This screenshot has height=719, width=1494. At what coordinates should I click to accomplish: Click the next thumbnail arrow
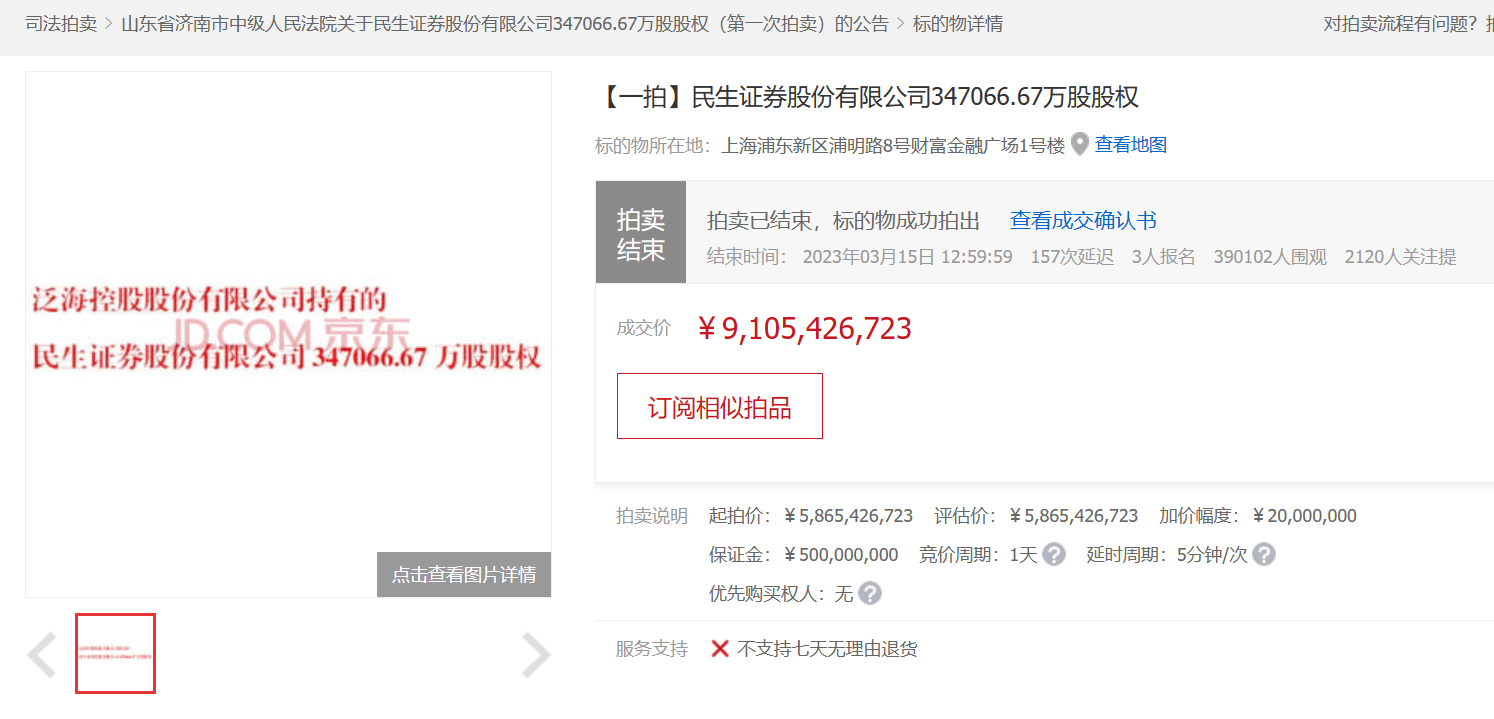pos(536,655)
